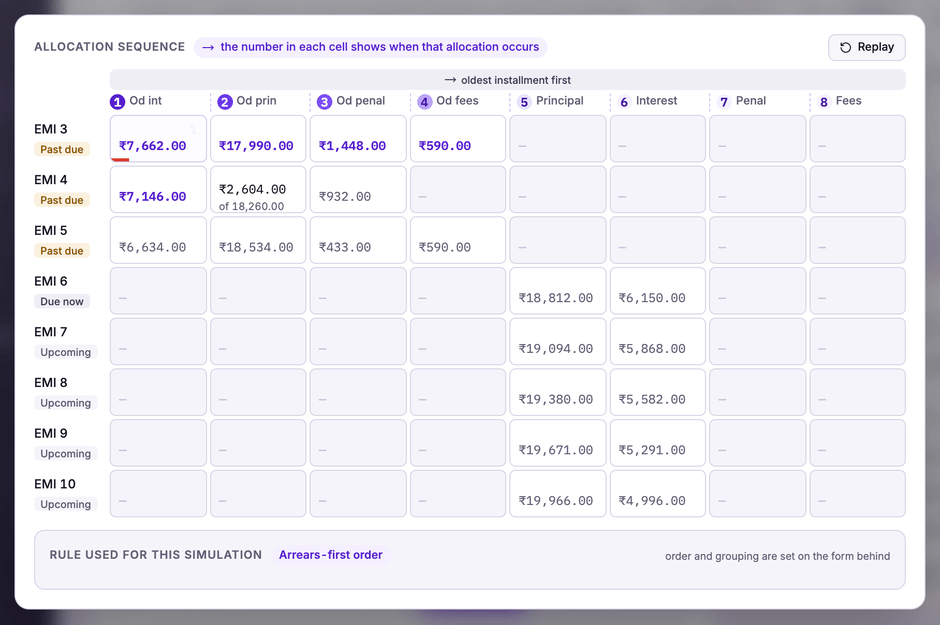Image resolution: width=940 pixels, height=625 pixels.
Task: Click the Replay circular arrow icon
Action: (845, 47)
